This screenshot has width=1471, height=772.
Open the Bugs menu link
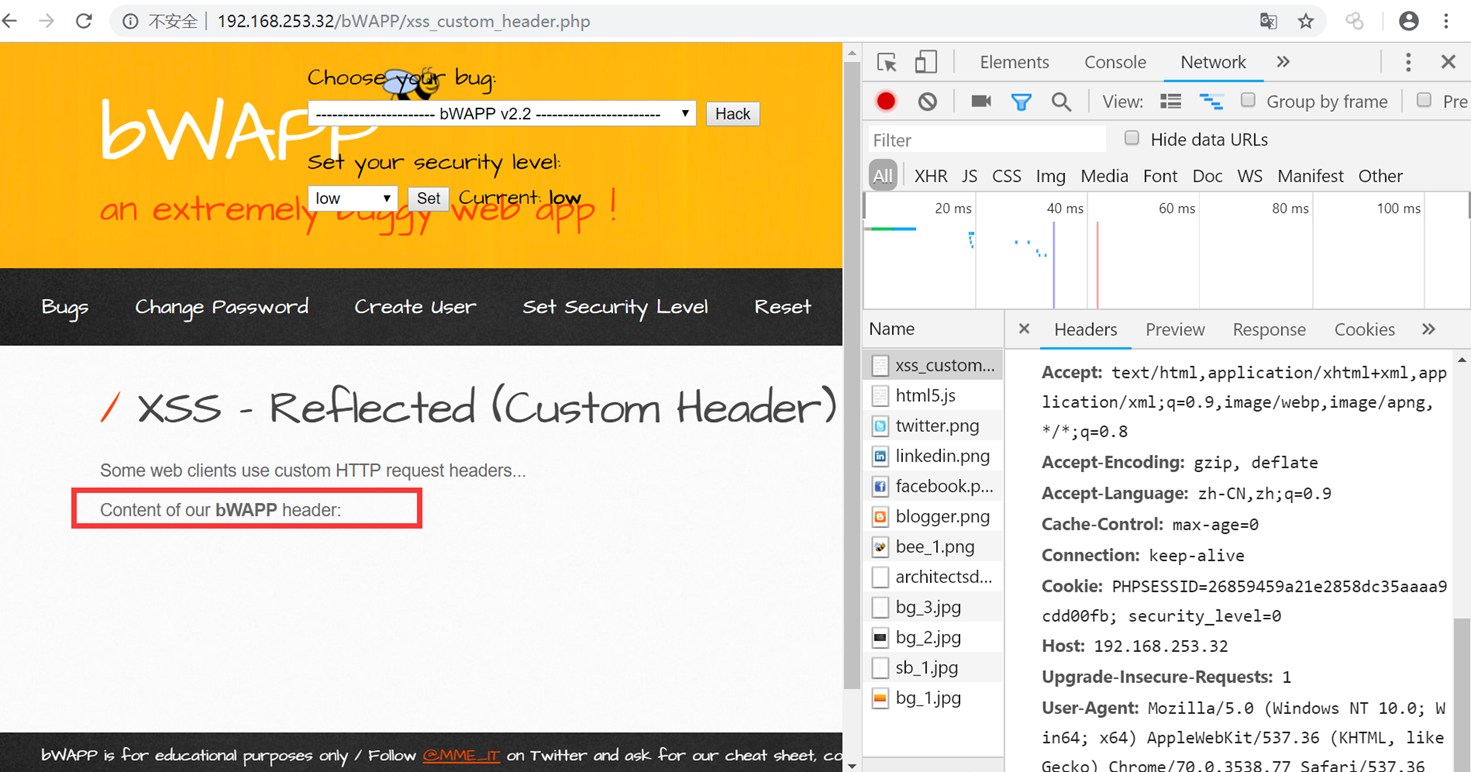[65, 307]
